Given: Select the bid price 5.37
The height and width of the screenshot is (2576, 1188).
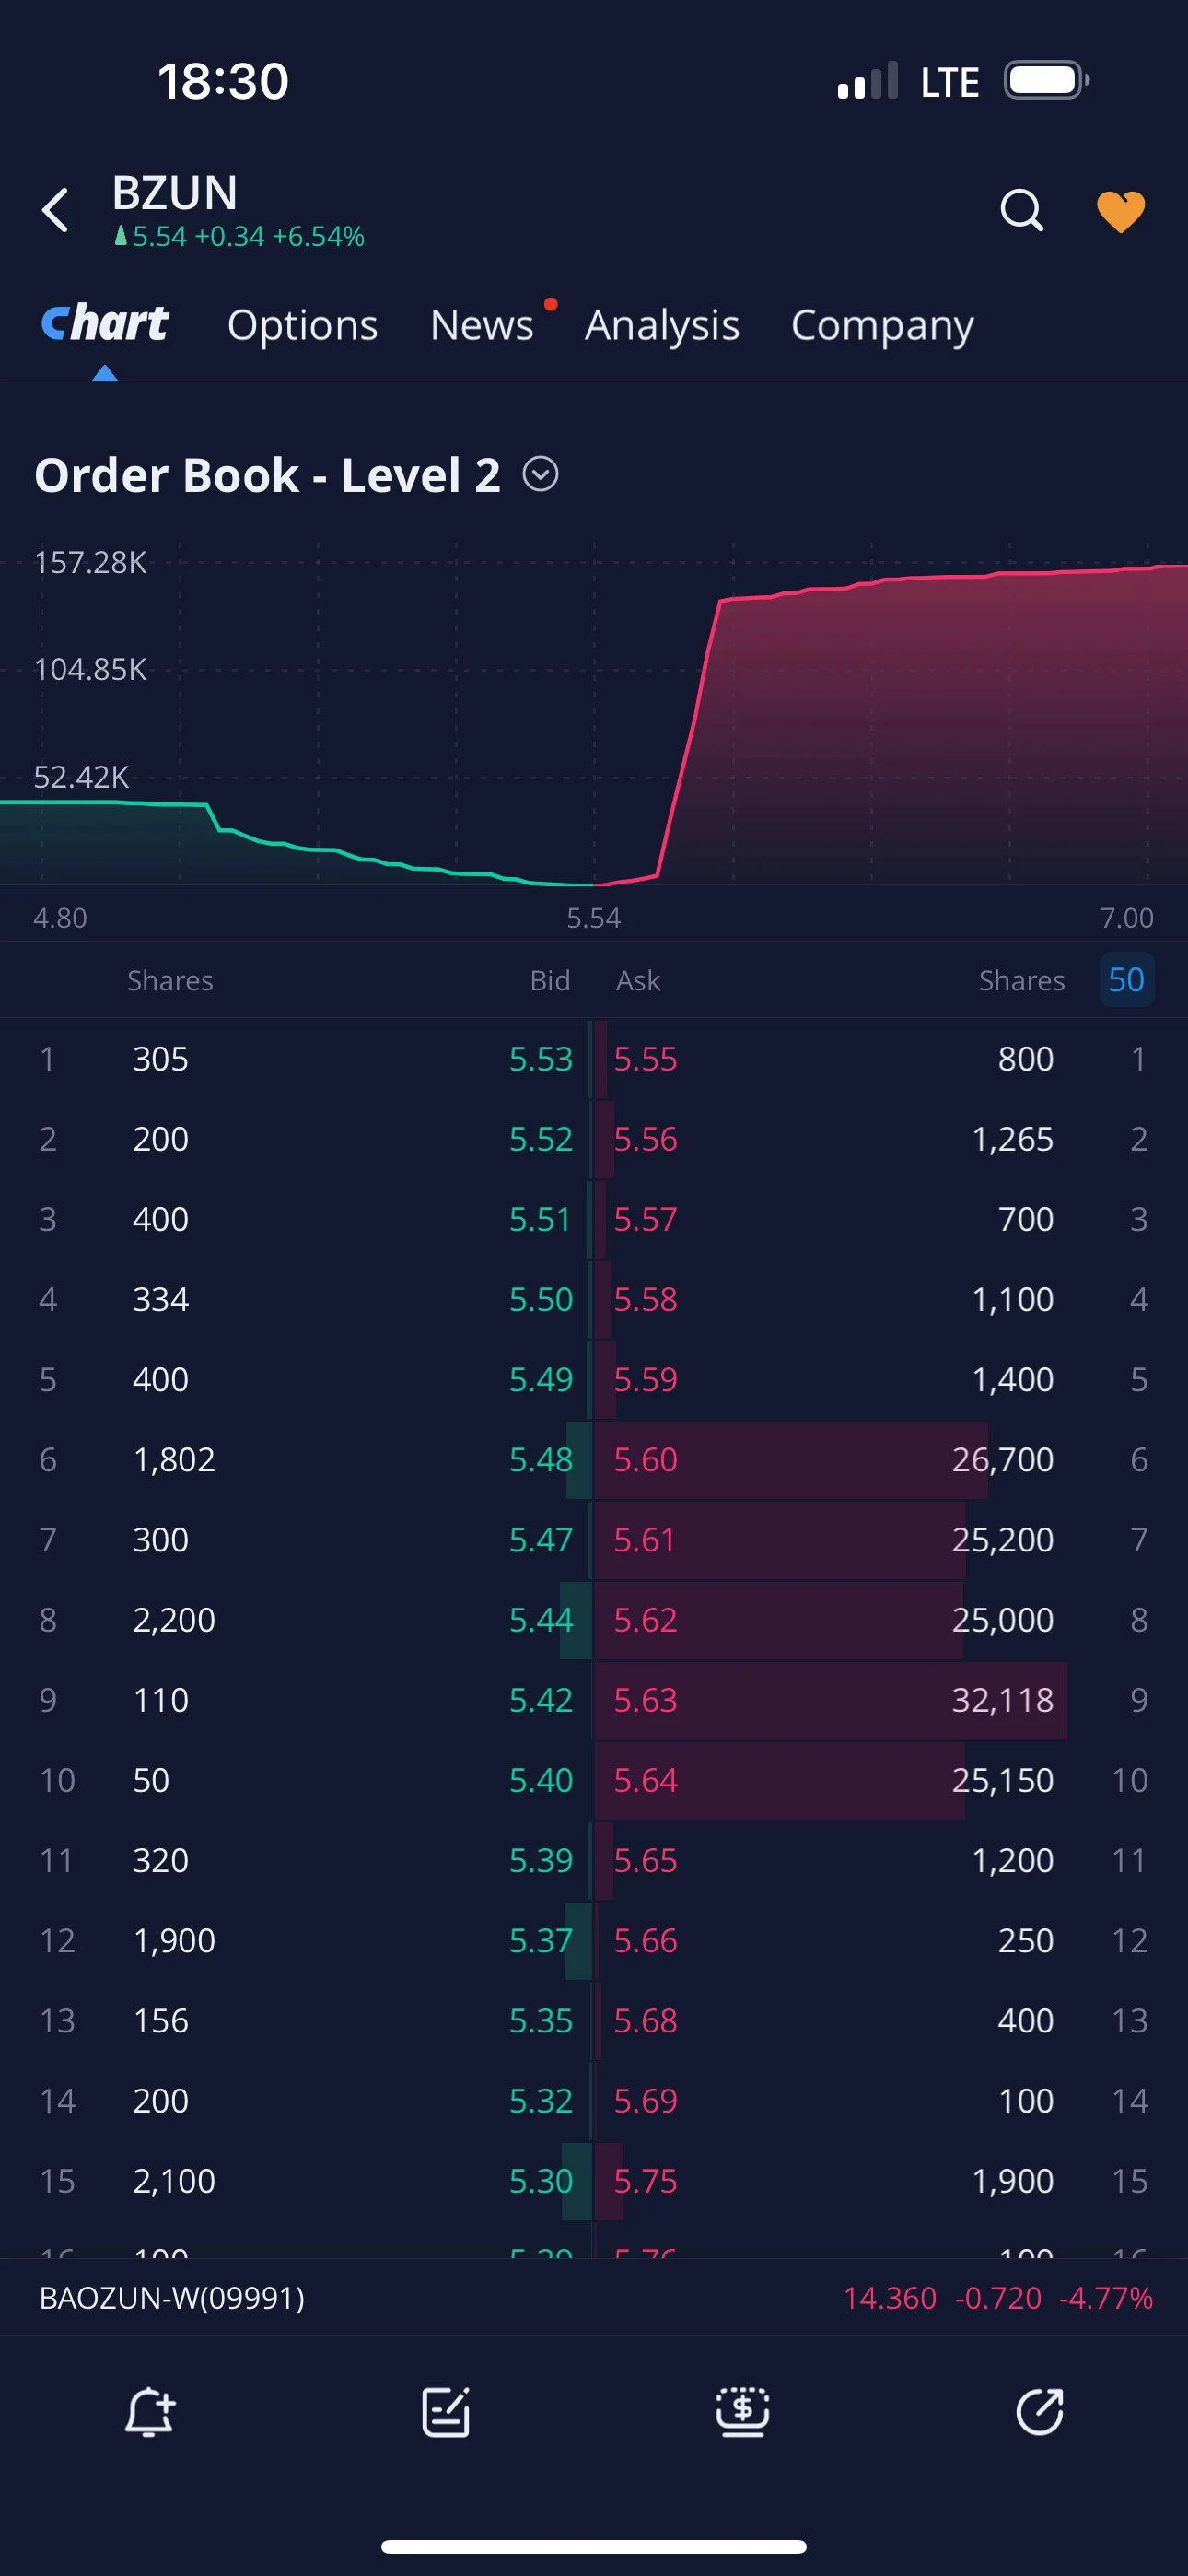Looking at the screenshot, I should [541, 1939].
